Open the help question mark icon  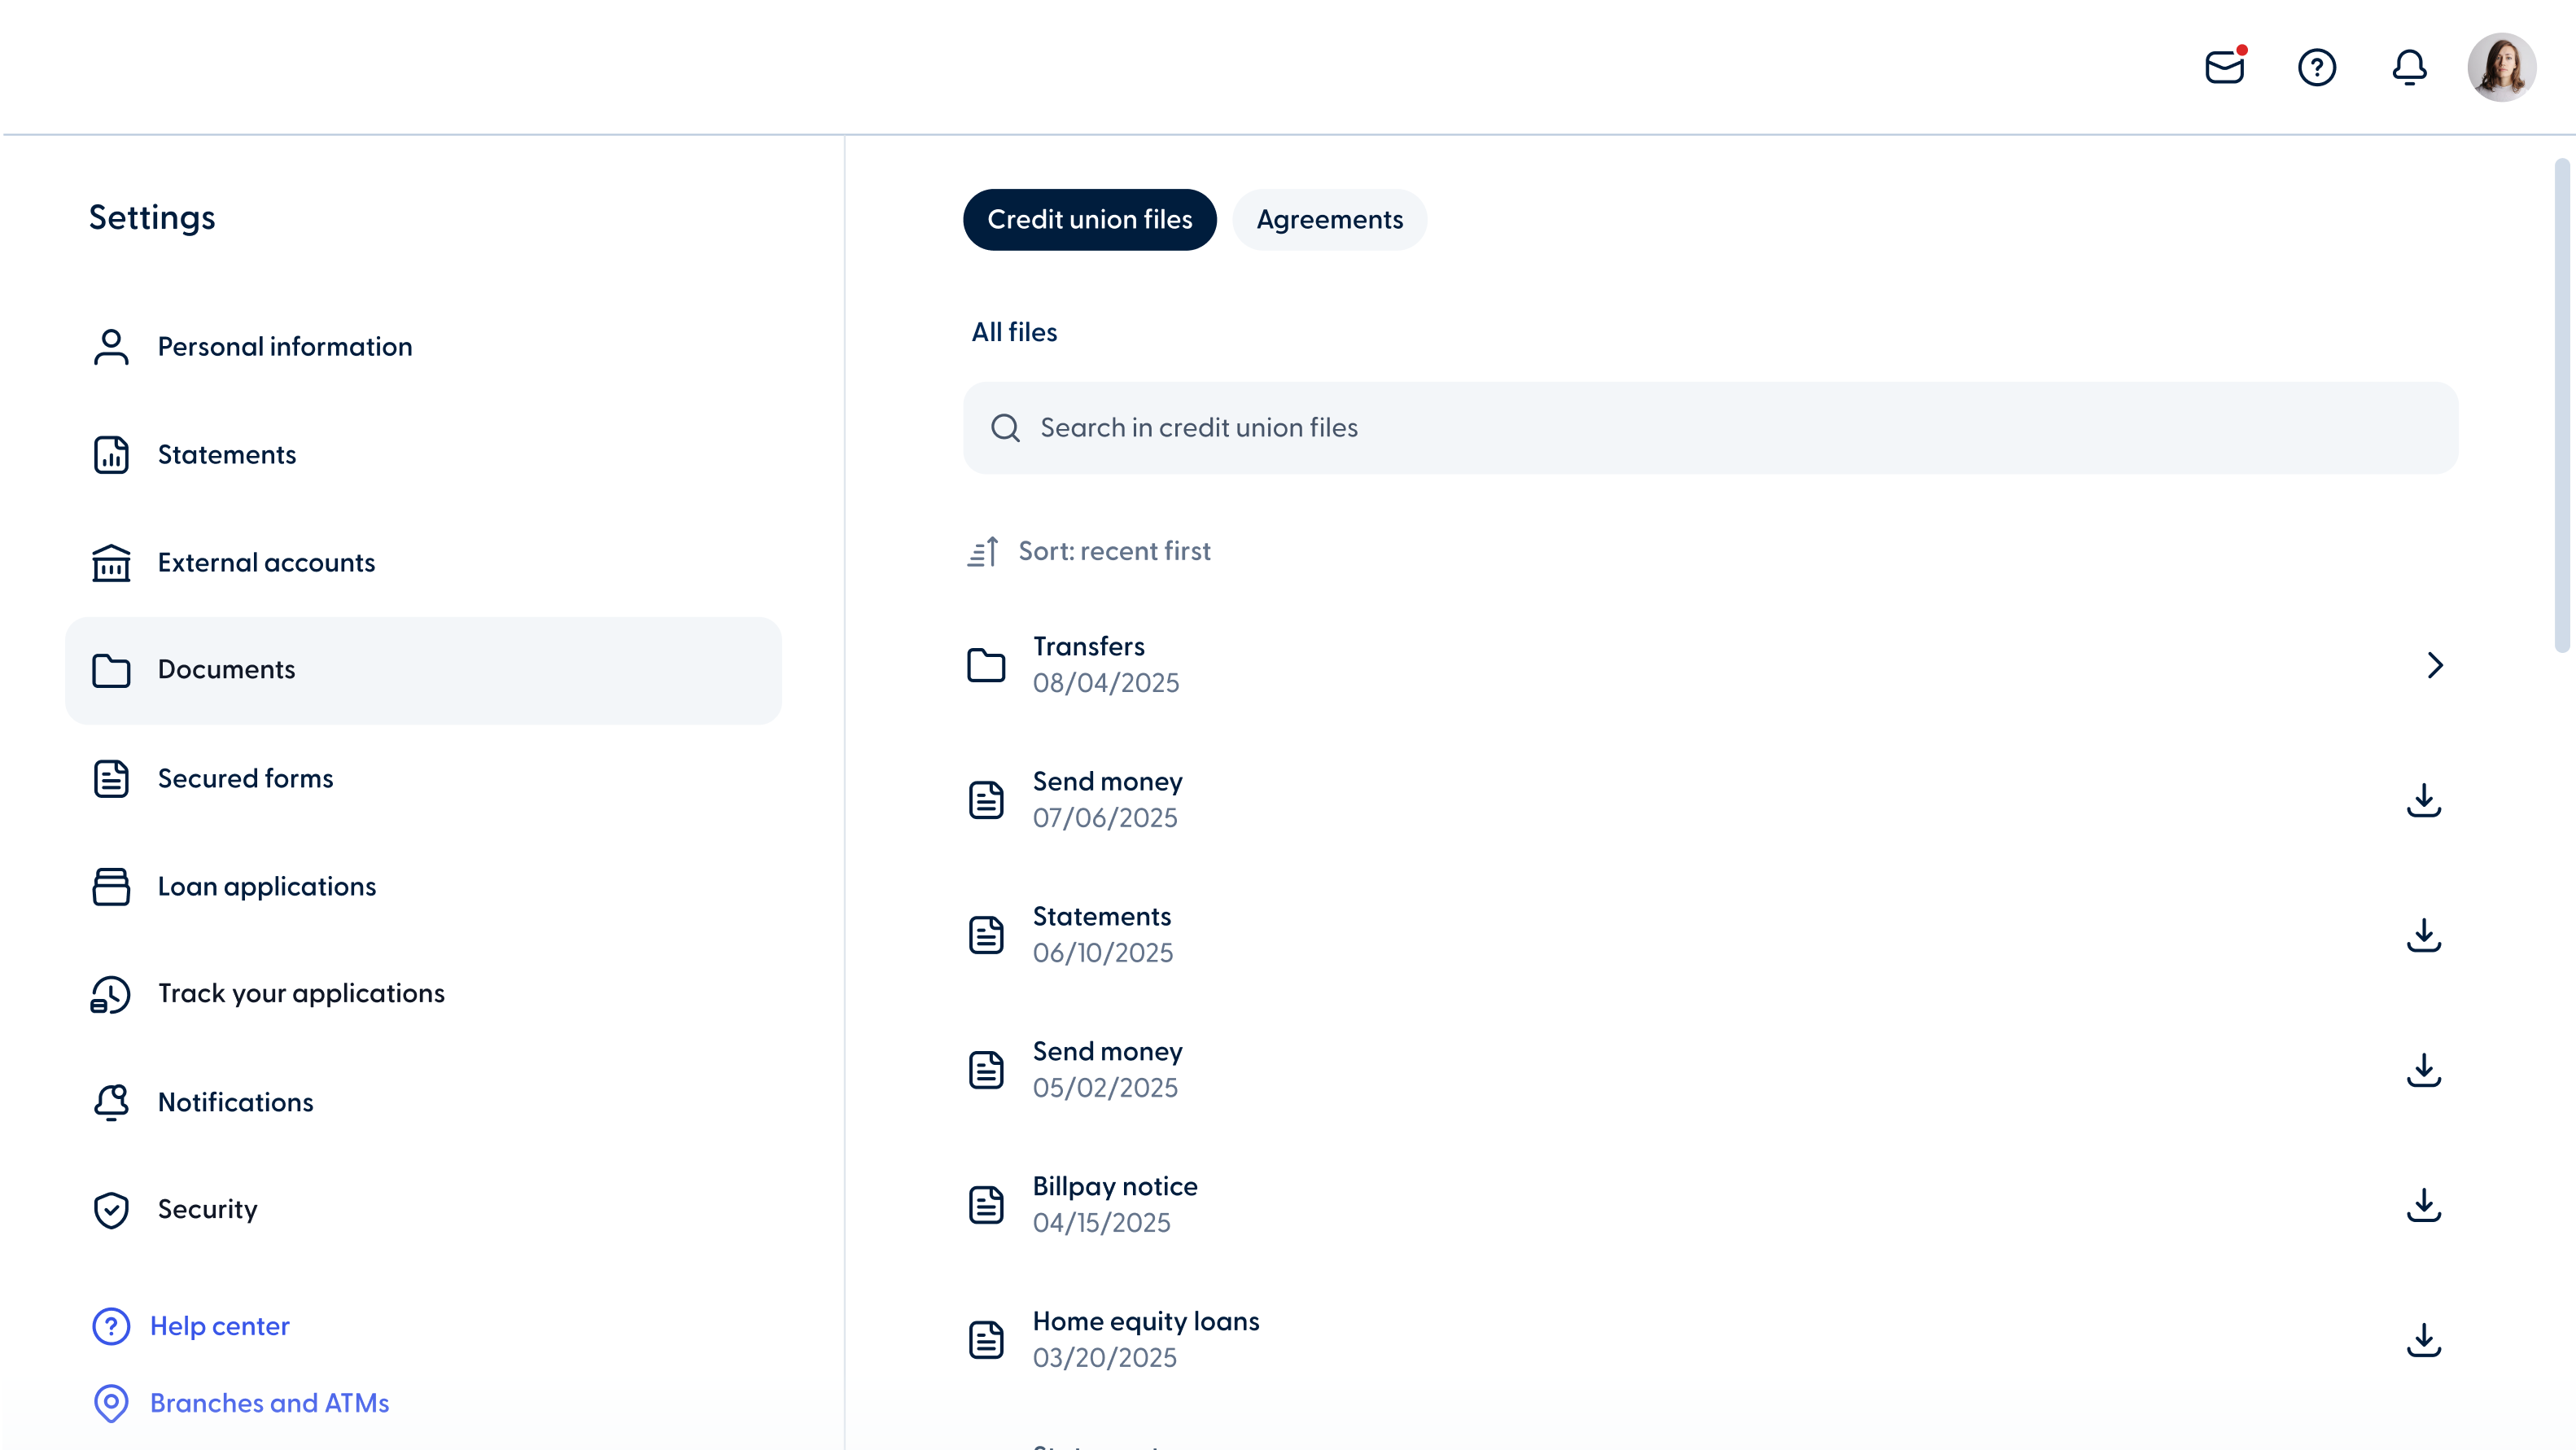coord(2318,67)
